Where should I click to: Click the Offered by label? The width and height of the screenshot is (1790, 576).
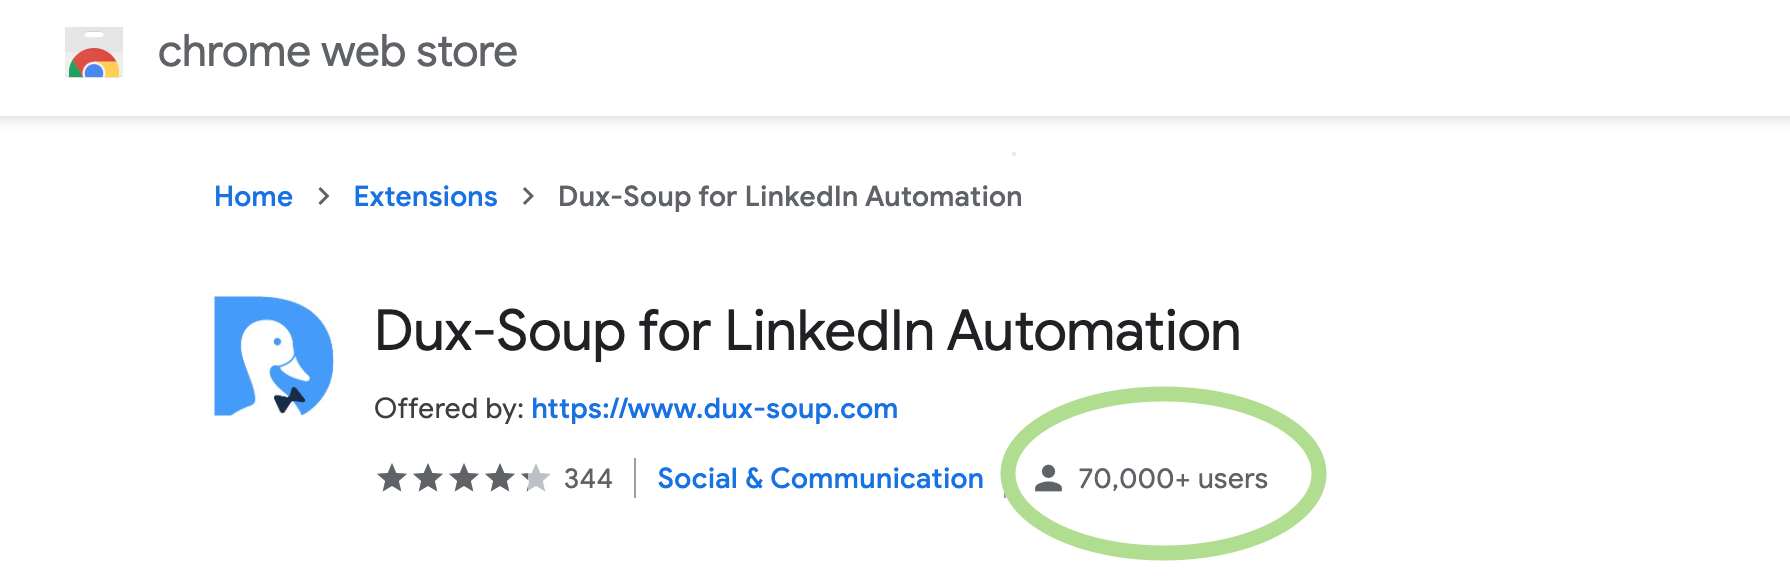449,408
